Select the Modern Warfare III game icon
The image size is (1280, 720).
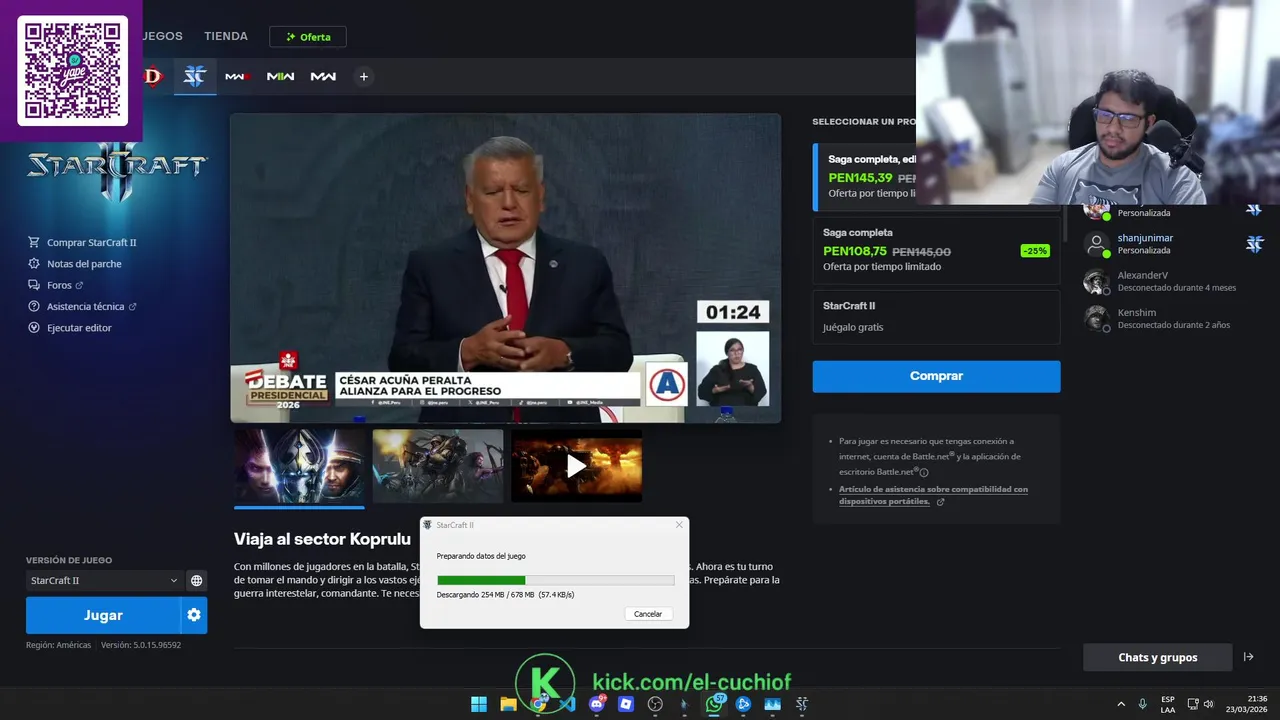[238, 77]
